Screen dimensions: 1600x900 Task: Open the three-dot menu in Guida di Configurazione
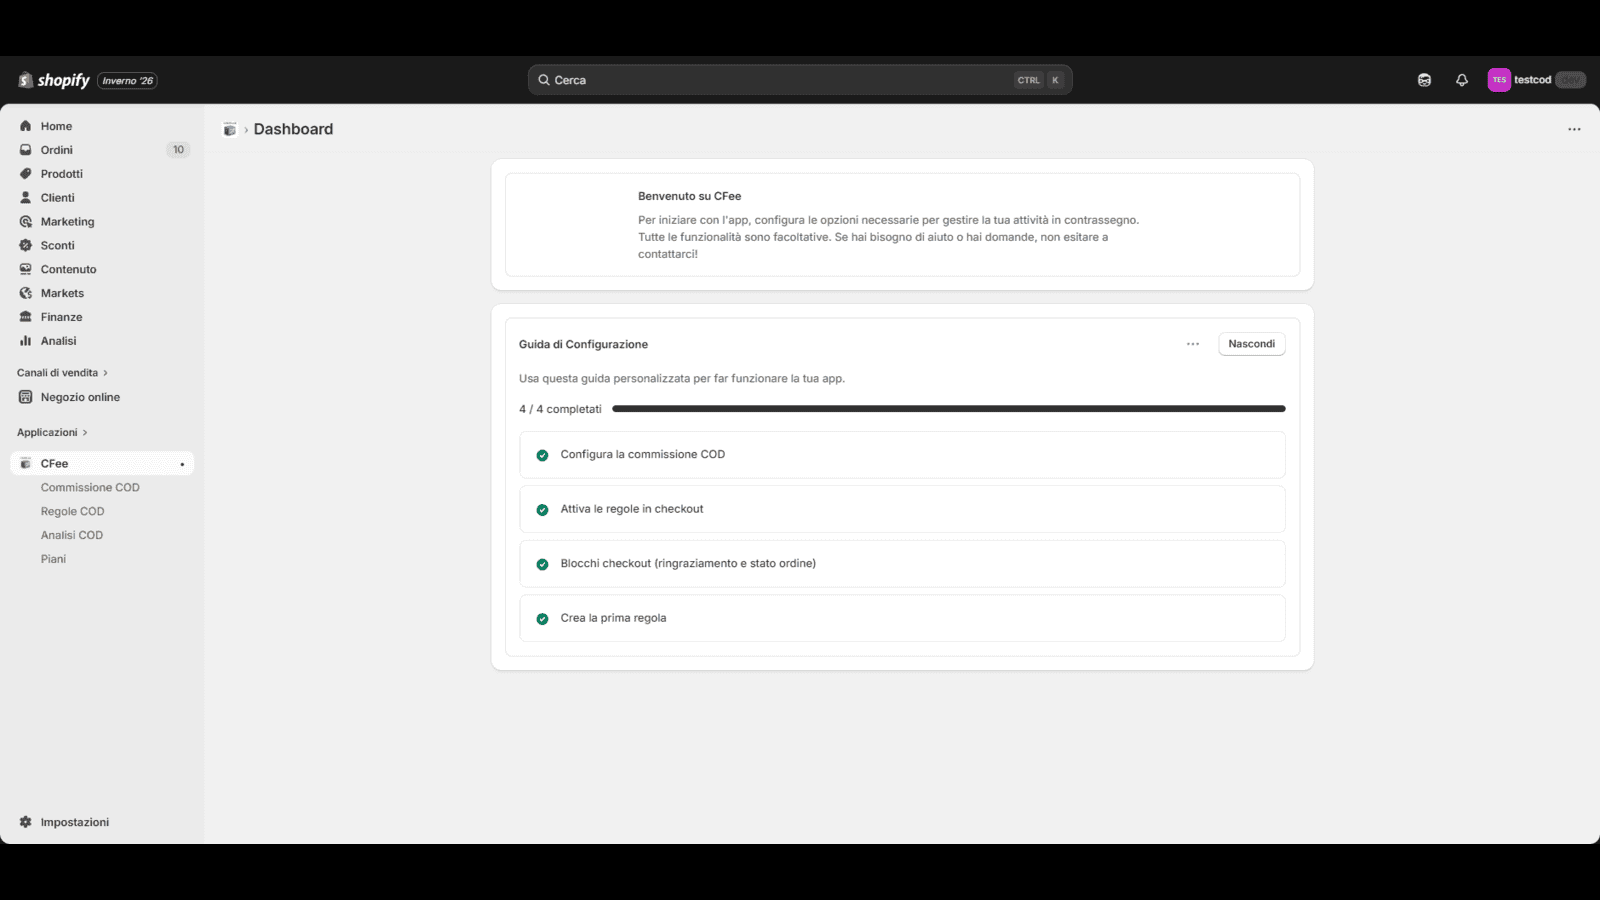point(1193,344)
